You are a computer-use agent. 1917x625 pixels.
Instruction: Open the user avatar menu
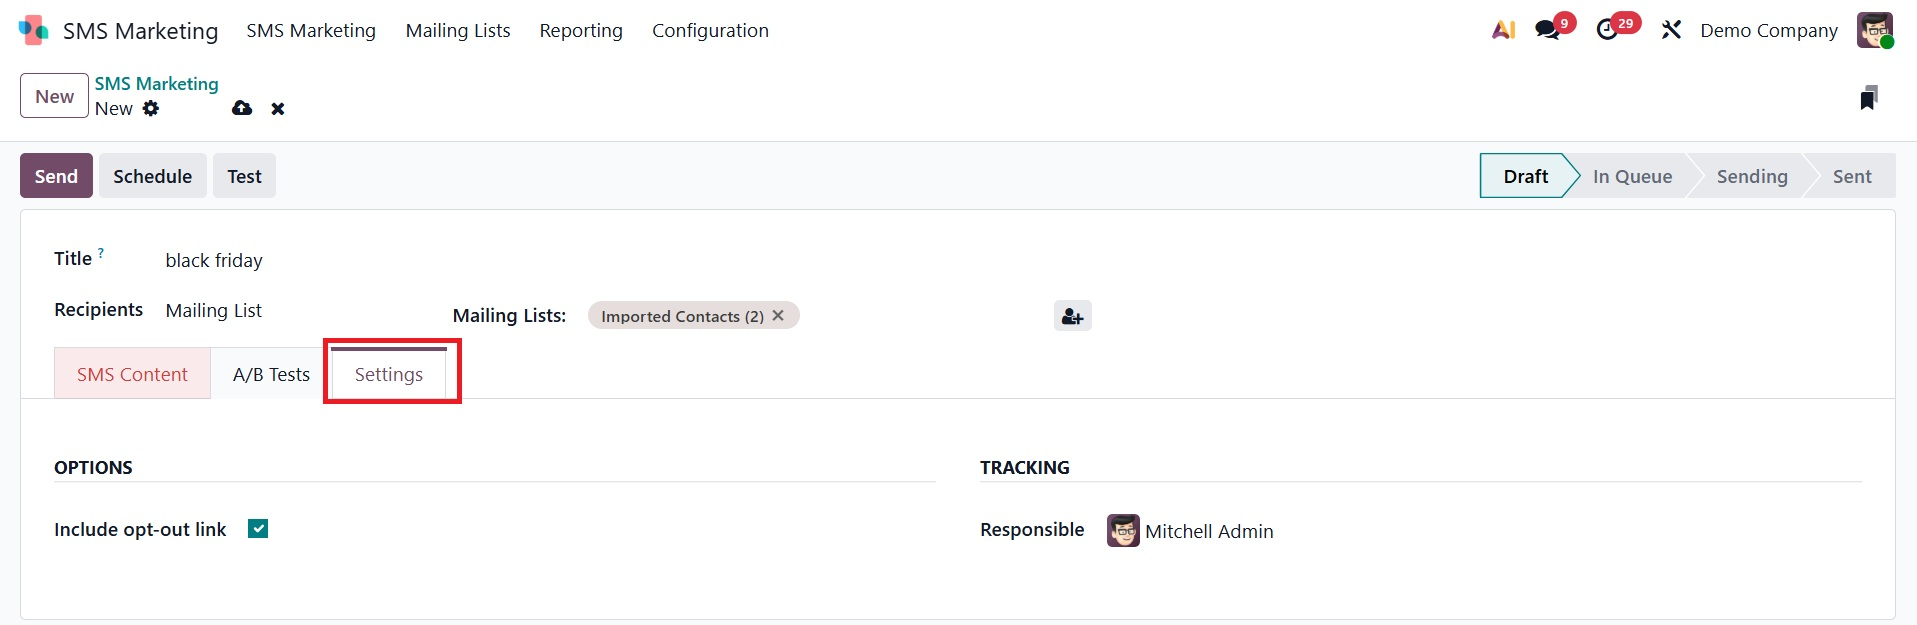click(x=1875, y=30)
